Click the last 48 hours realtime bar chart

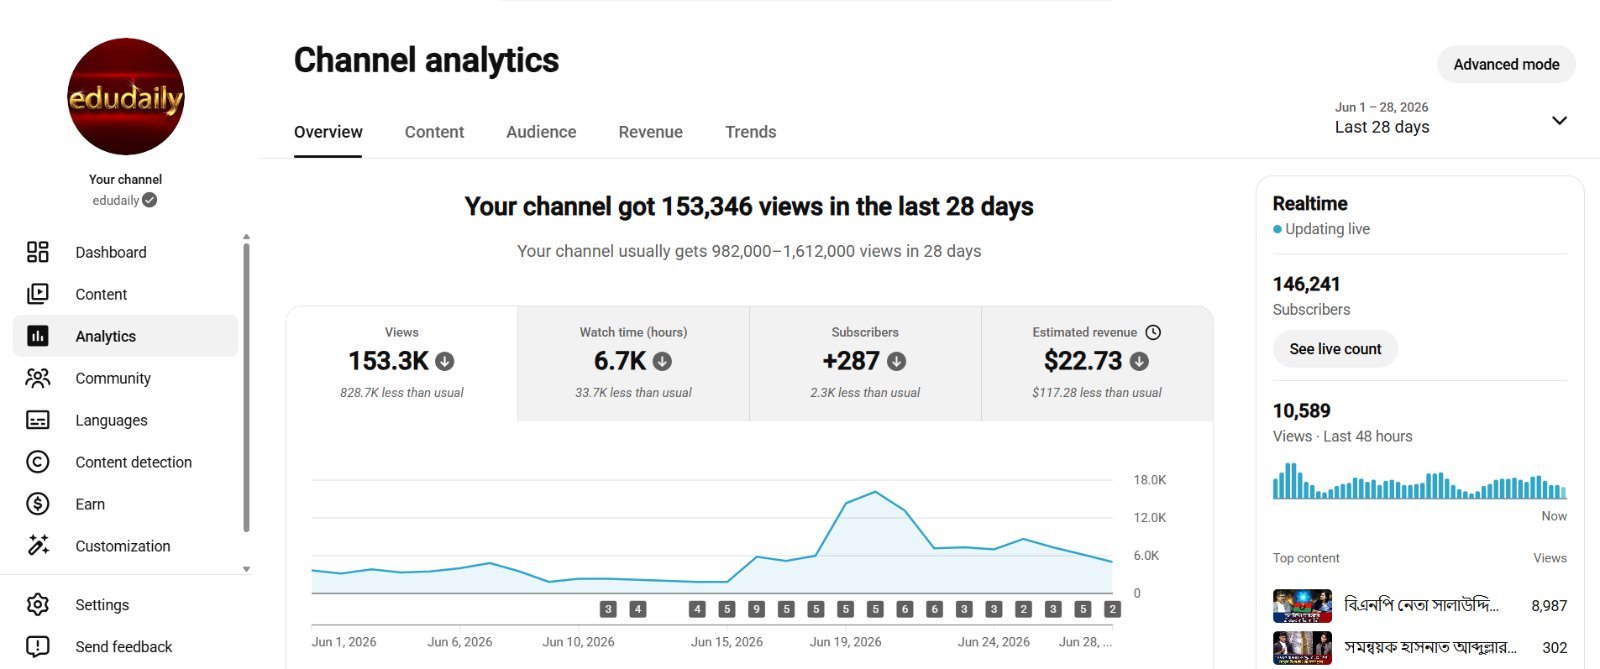(x=1420, y=481)
